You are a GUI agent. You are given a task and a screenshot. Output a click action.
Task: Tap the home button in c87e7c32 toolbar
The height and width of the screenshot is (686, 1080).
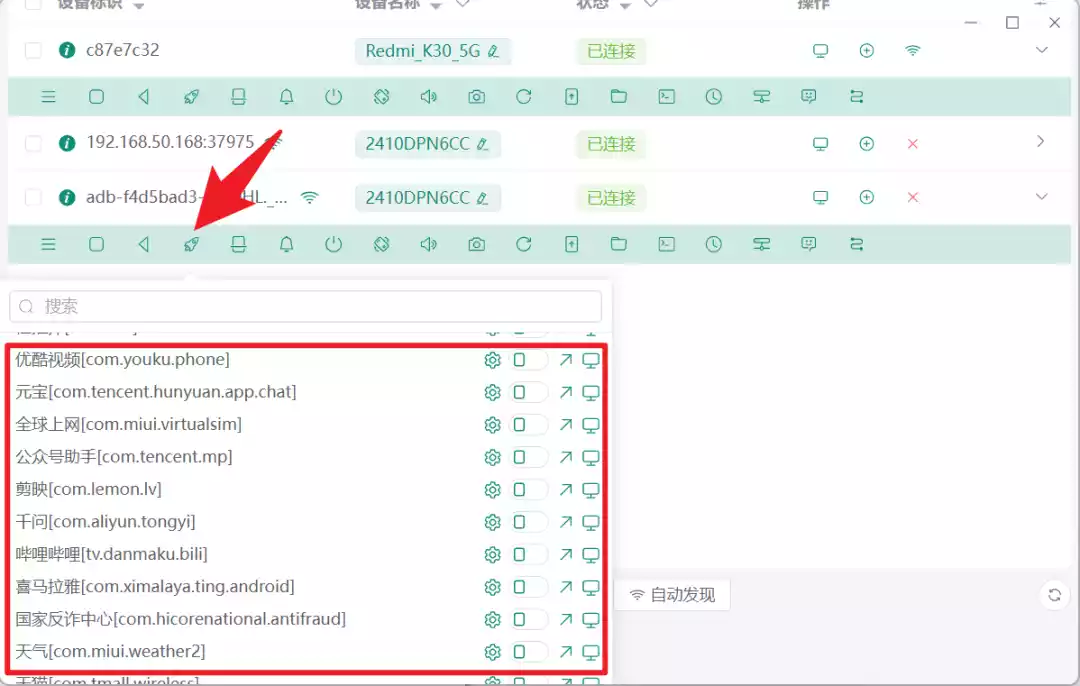tap(96, 96)
